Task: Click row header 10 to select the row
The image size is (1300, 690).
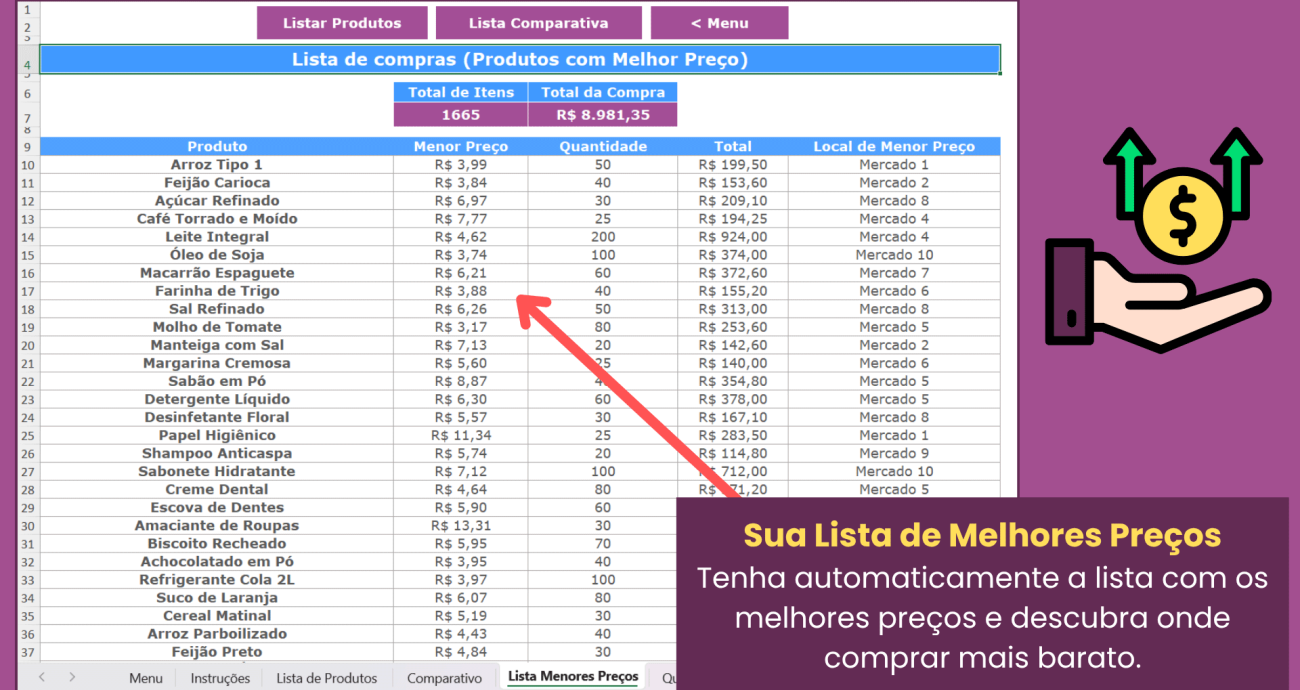Action: [27, 164]
